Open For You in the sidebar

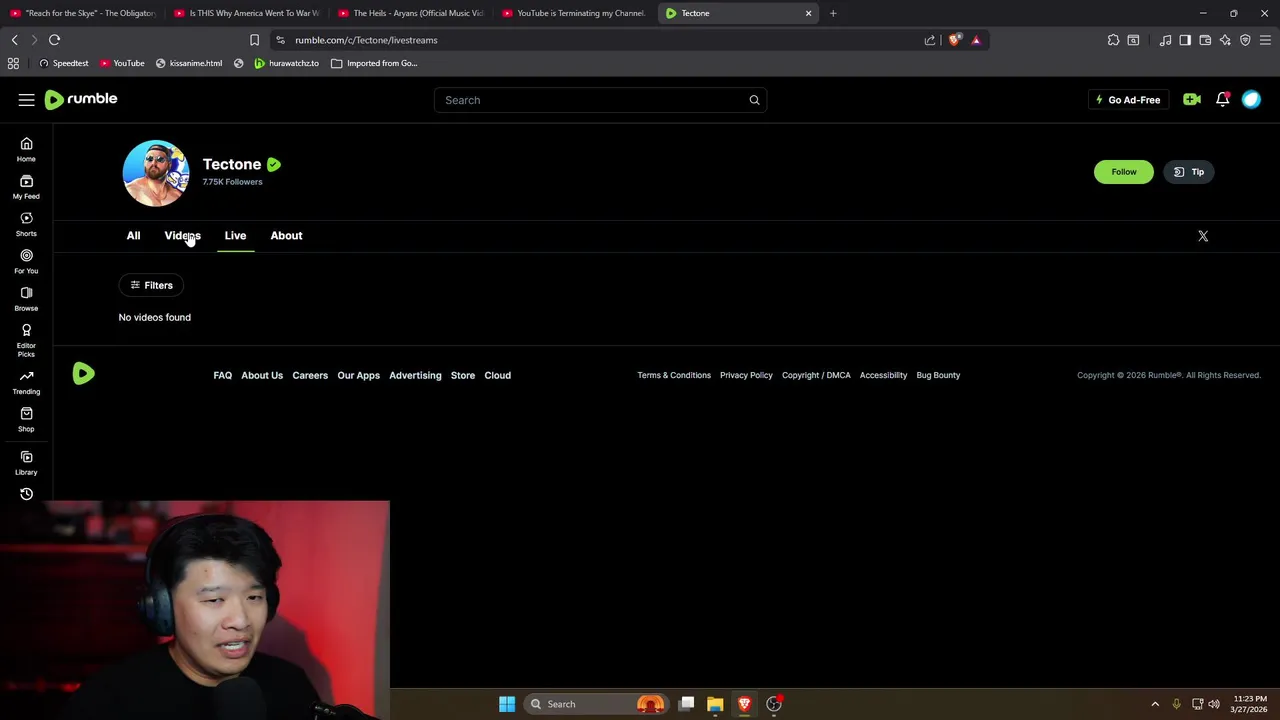(x=26, y=261)
